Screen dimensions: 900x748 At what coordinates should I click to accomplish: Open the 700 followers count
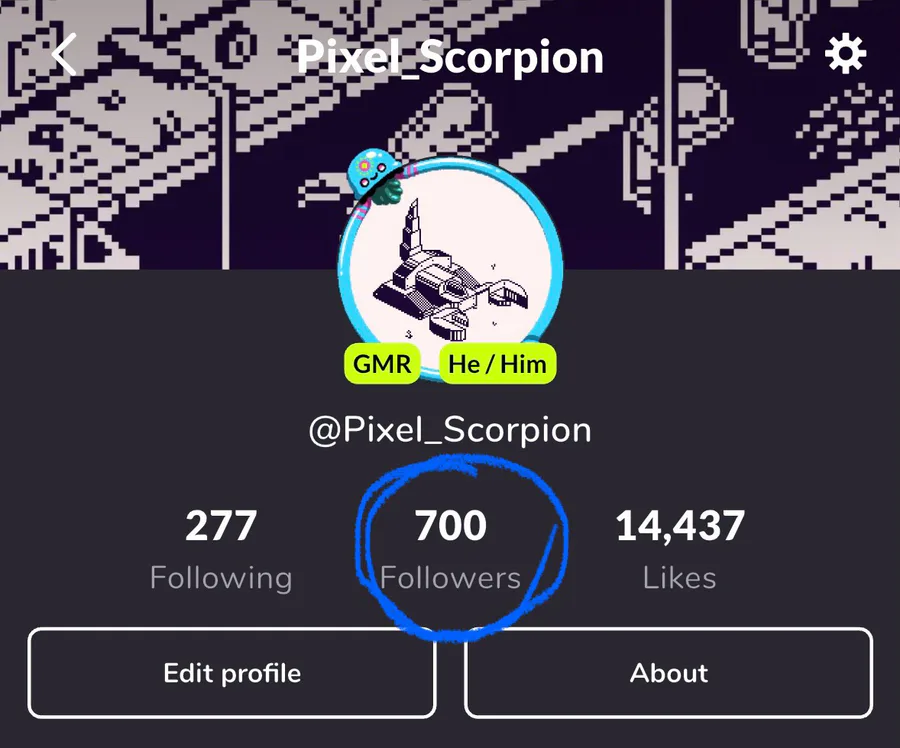tap(451, 526)
